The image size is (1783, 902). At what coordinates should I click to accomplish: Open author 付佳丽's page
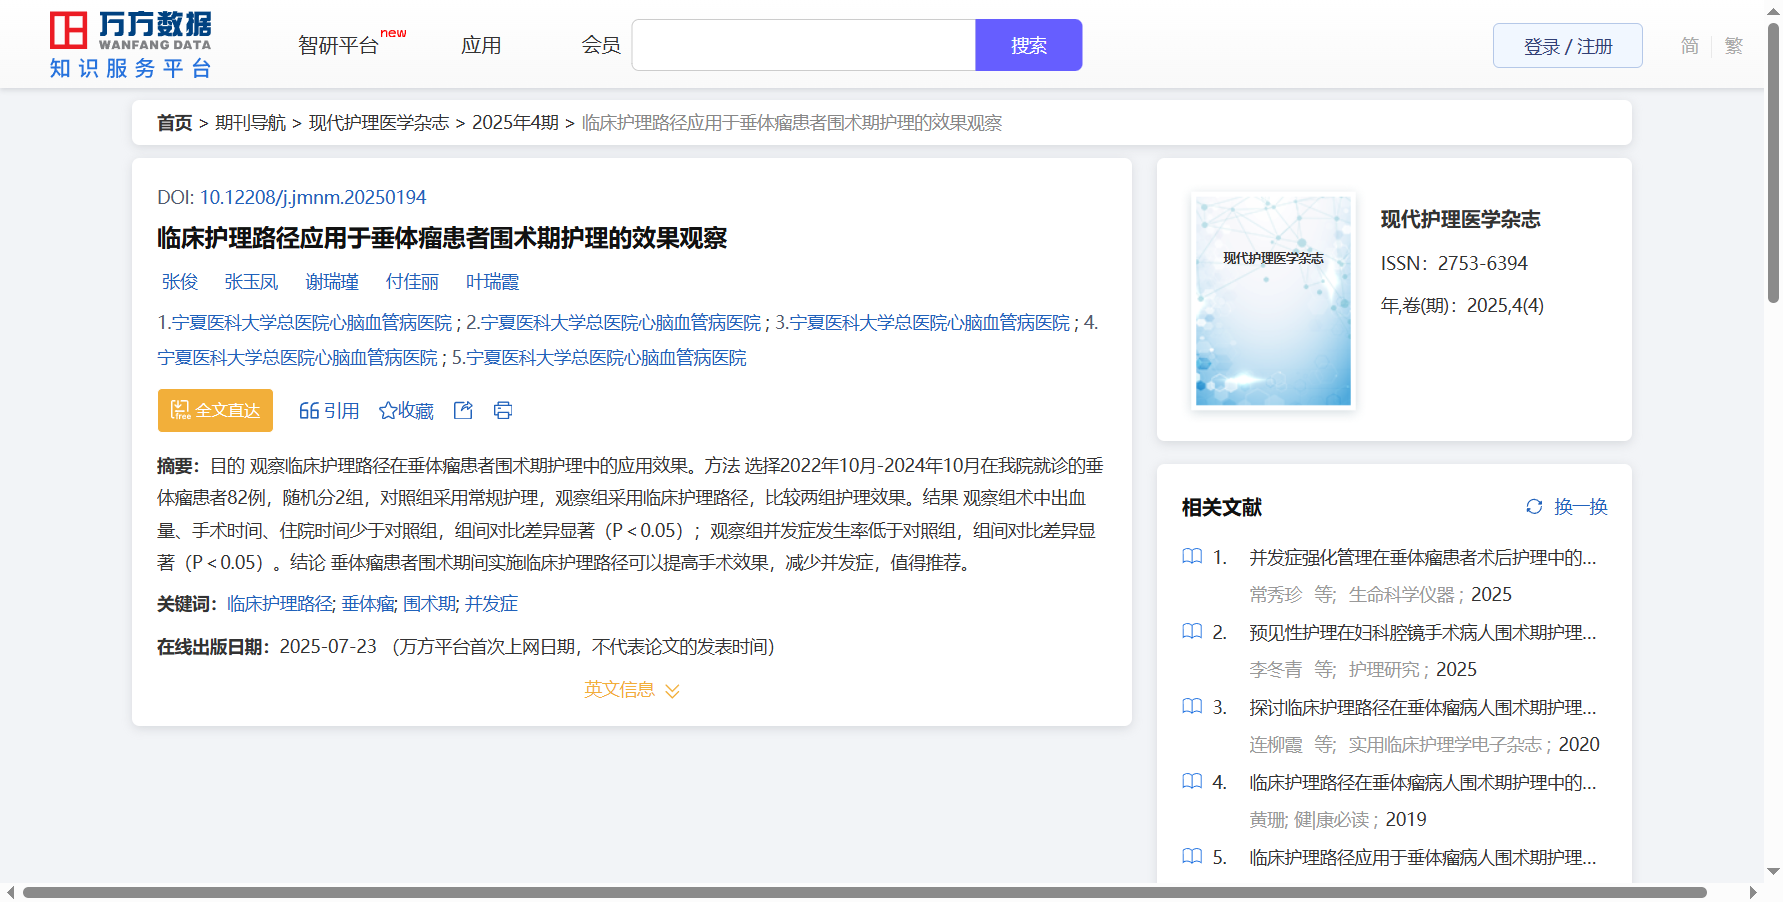click(x=412, y=282)
